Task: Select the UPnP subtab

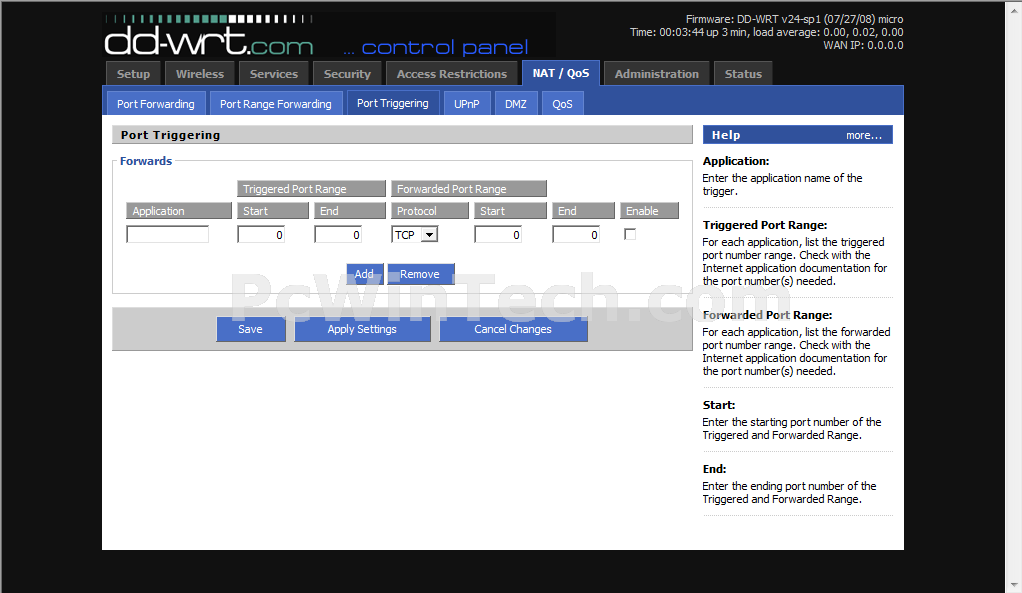Action: pyautogui.click(x=467, y=104)
